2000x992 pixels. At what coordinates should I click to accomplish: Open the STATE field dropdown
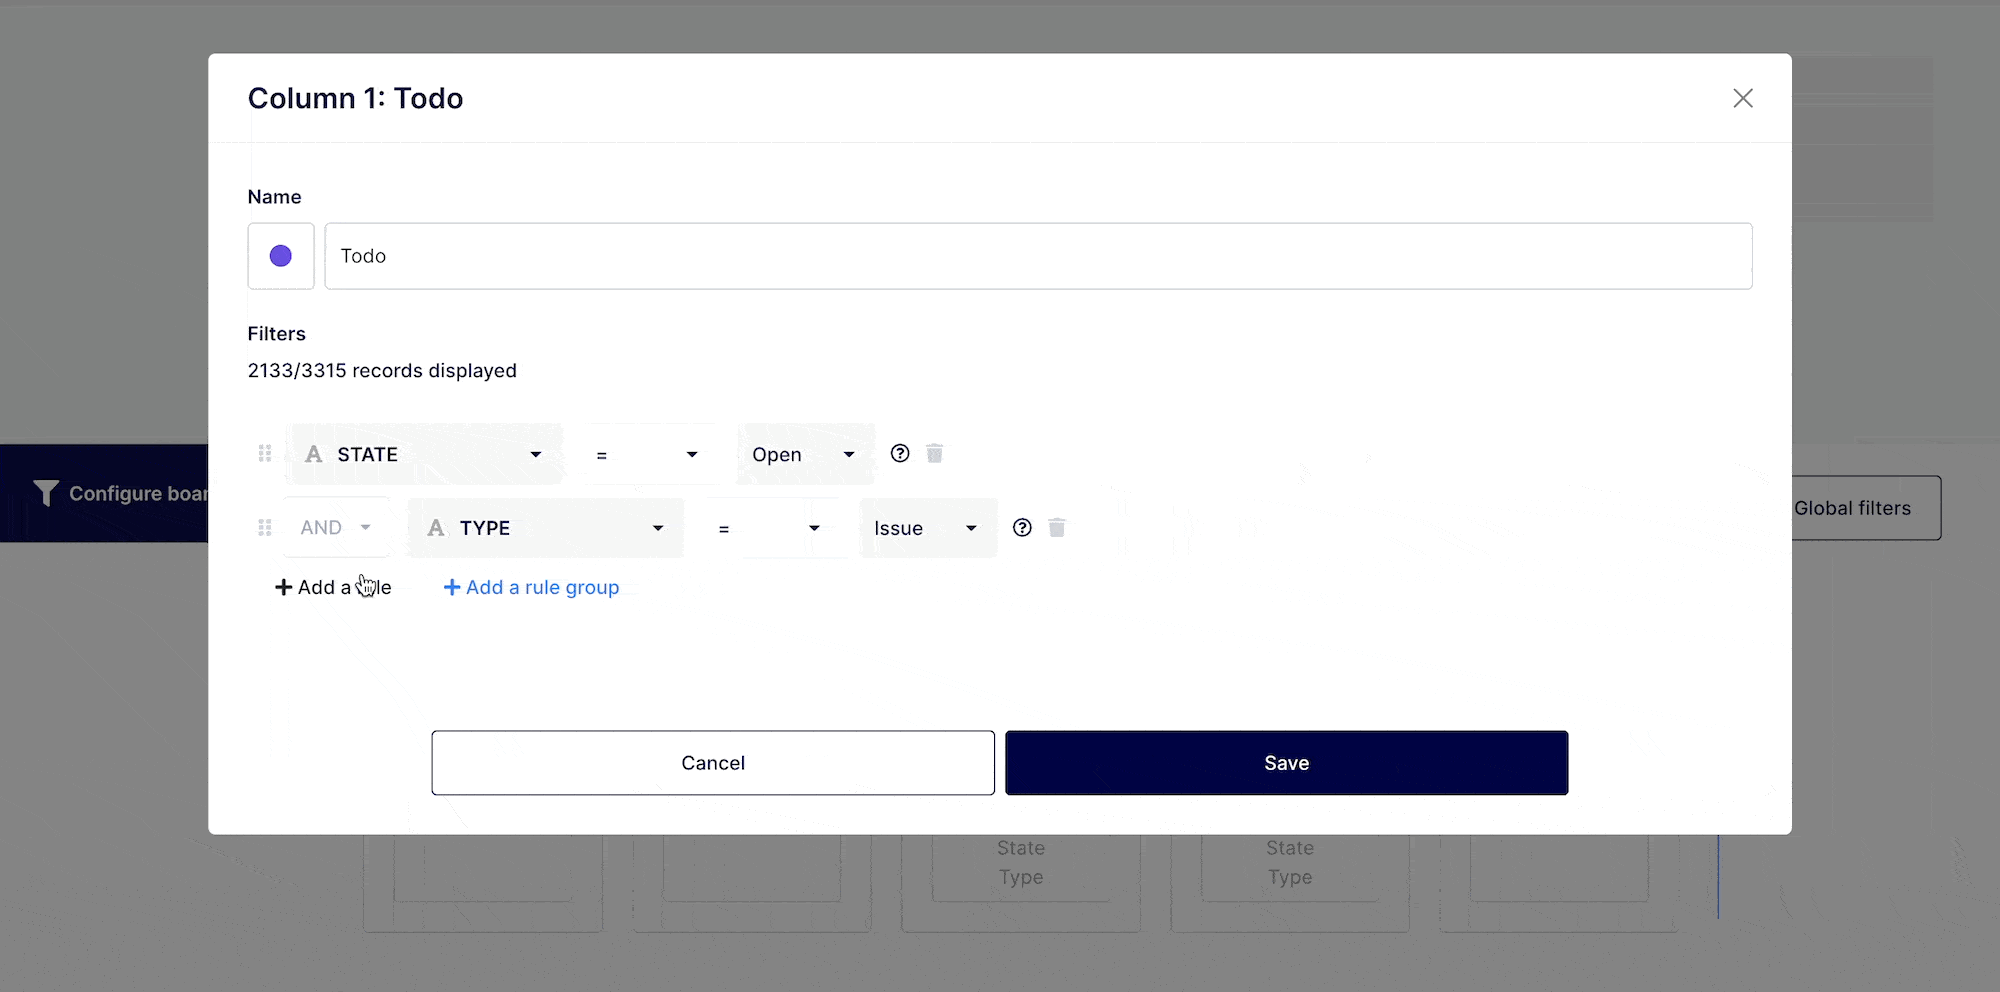[425, 455]
